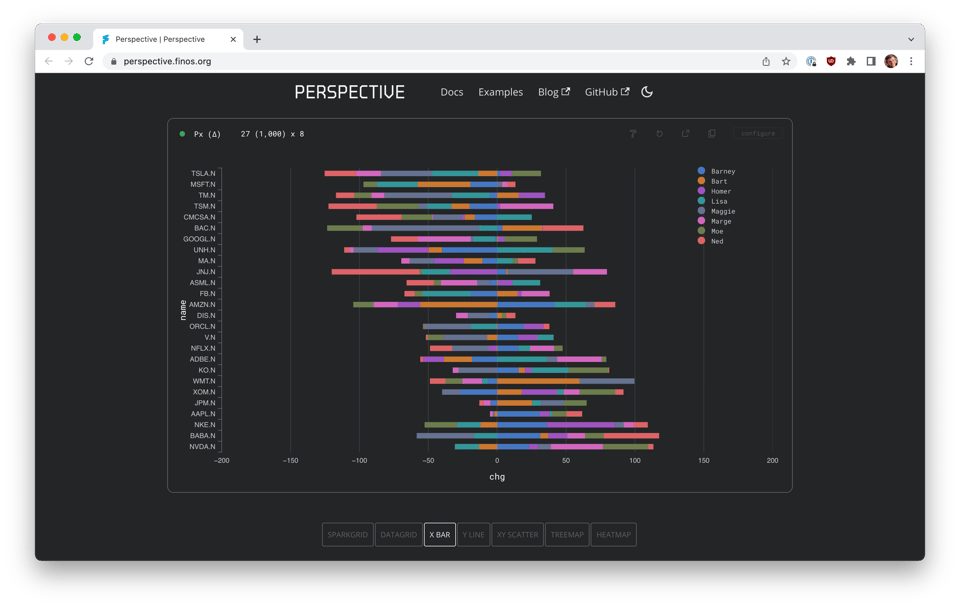Toggle Barney series in the legend
The height and width of the screenshot is (607, 960).
coord(722,171)
